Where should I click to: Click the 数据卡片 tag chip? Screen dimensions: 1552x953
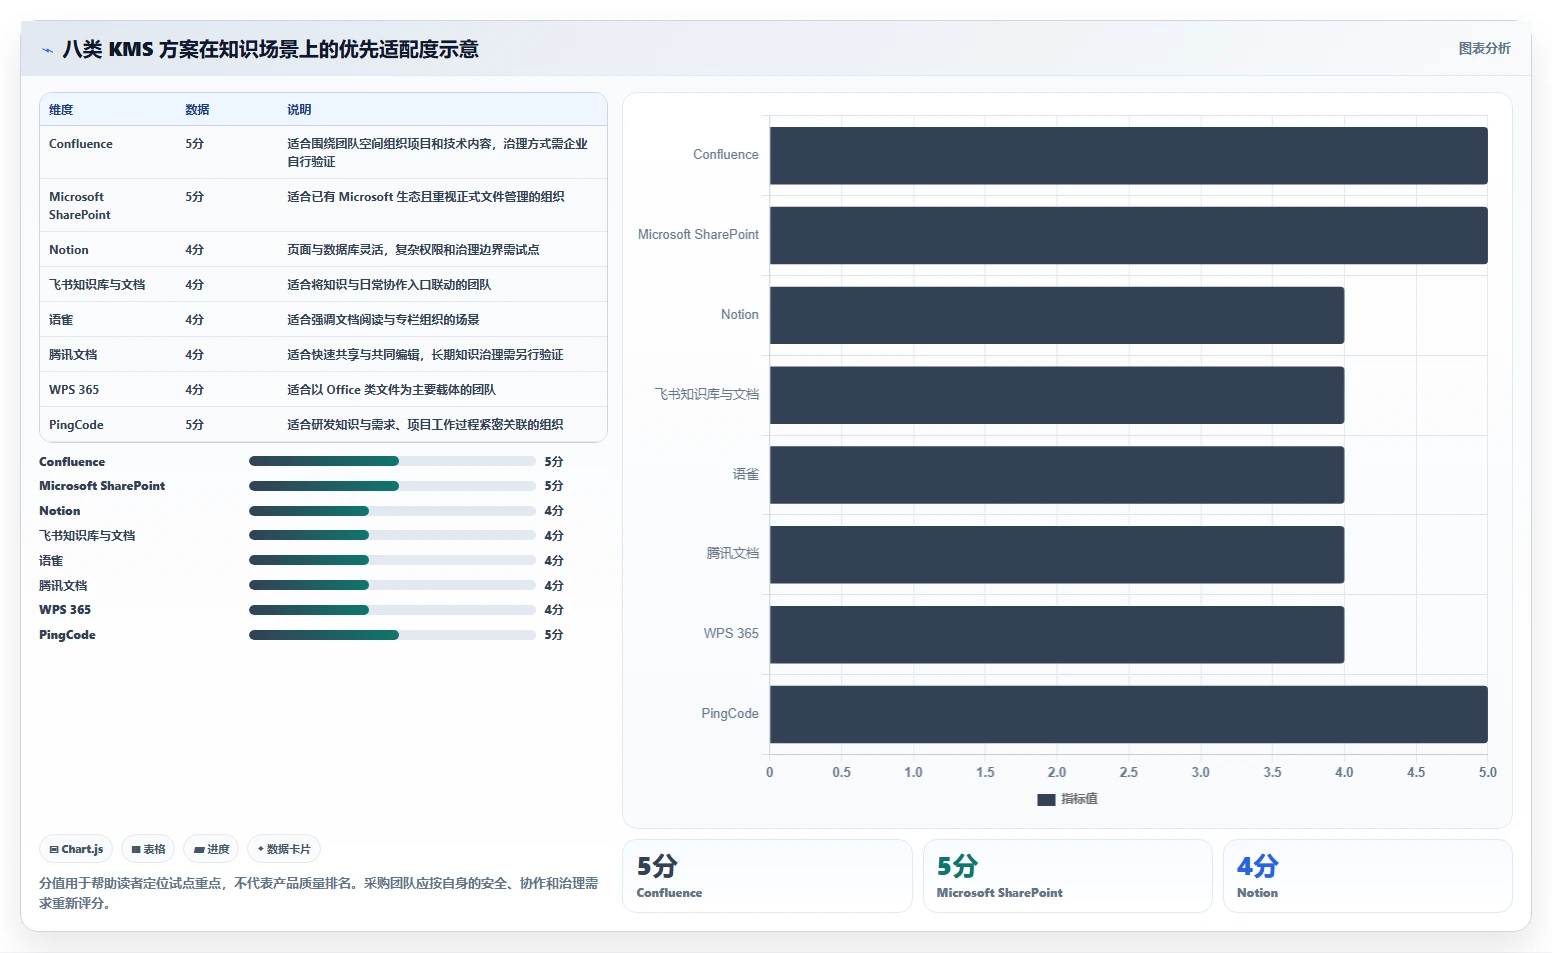[x=284, y=849]
